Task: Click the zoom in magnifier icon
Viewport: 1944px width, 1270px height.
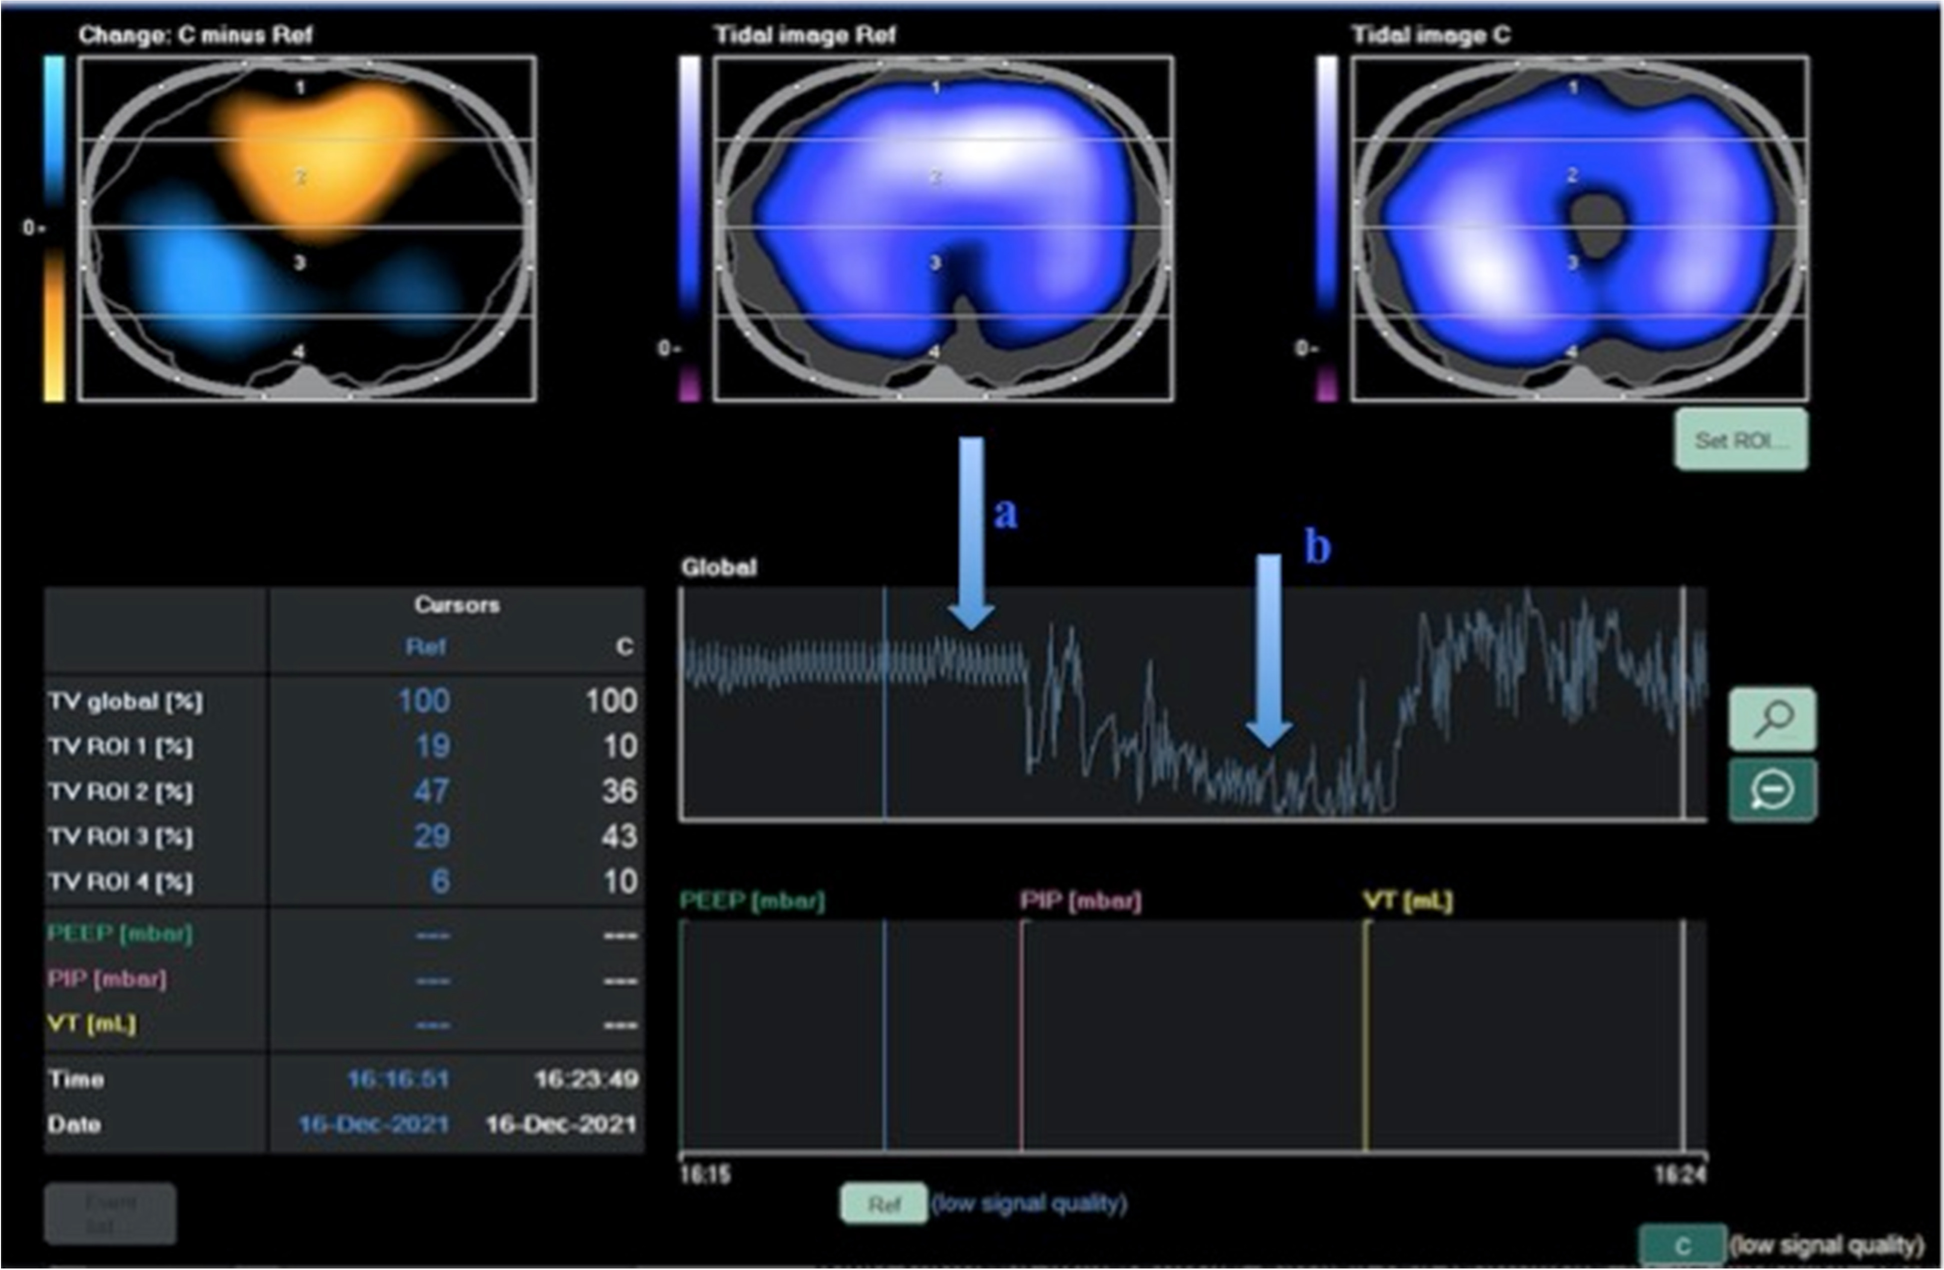Action: click(x=1772, y=718)
